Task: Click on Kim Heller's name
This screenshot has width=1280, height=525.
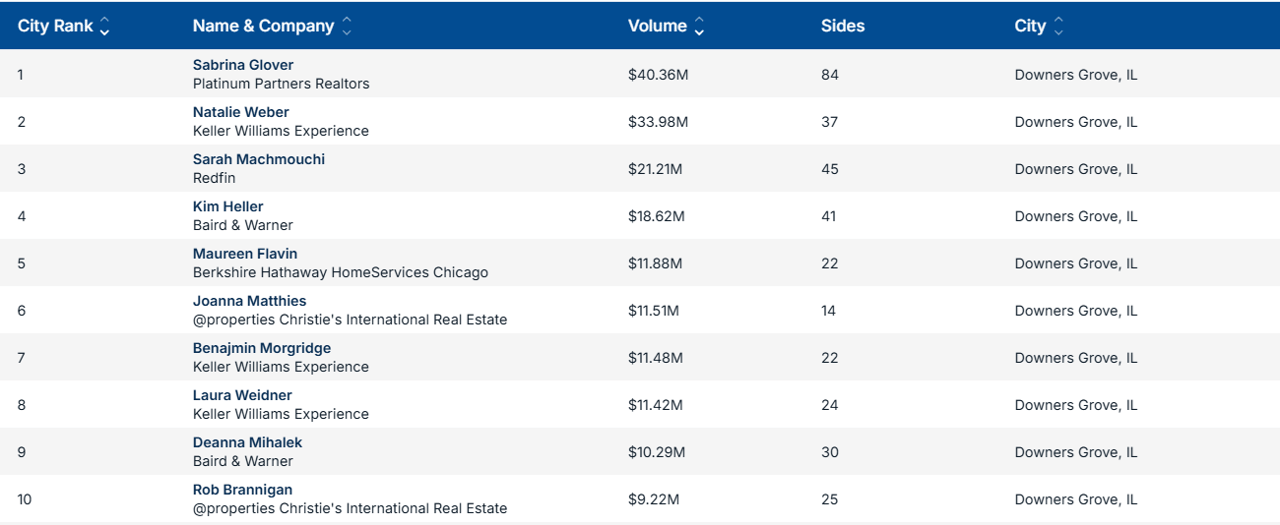Action: [228, 206]
